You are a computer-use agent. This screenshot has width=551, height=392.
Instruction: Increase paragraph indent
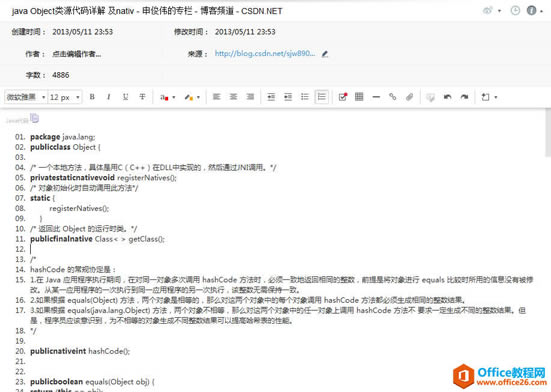288,97
